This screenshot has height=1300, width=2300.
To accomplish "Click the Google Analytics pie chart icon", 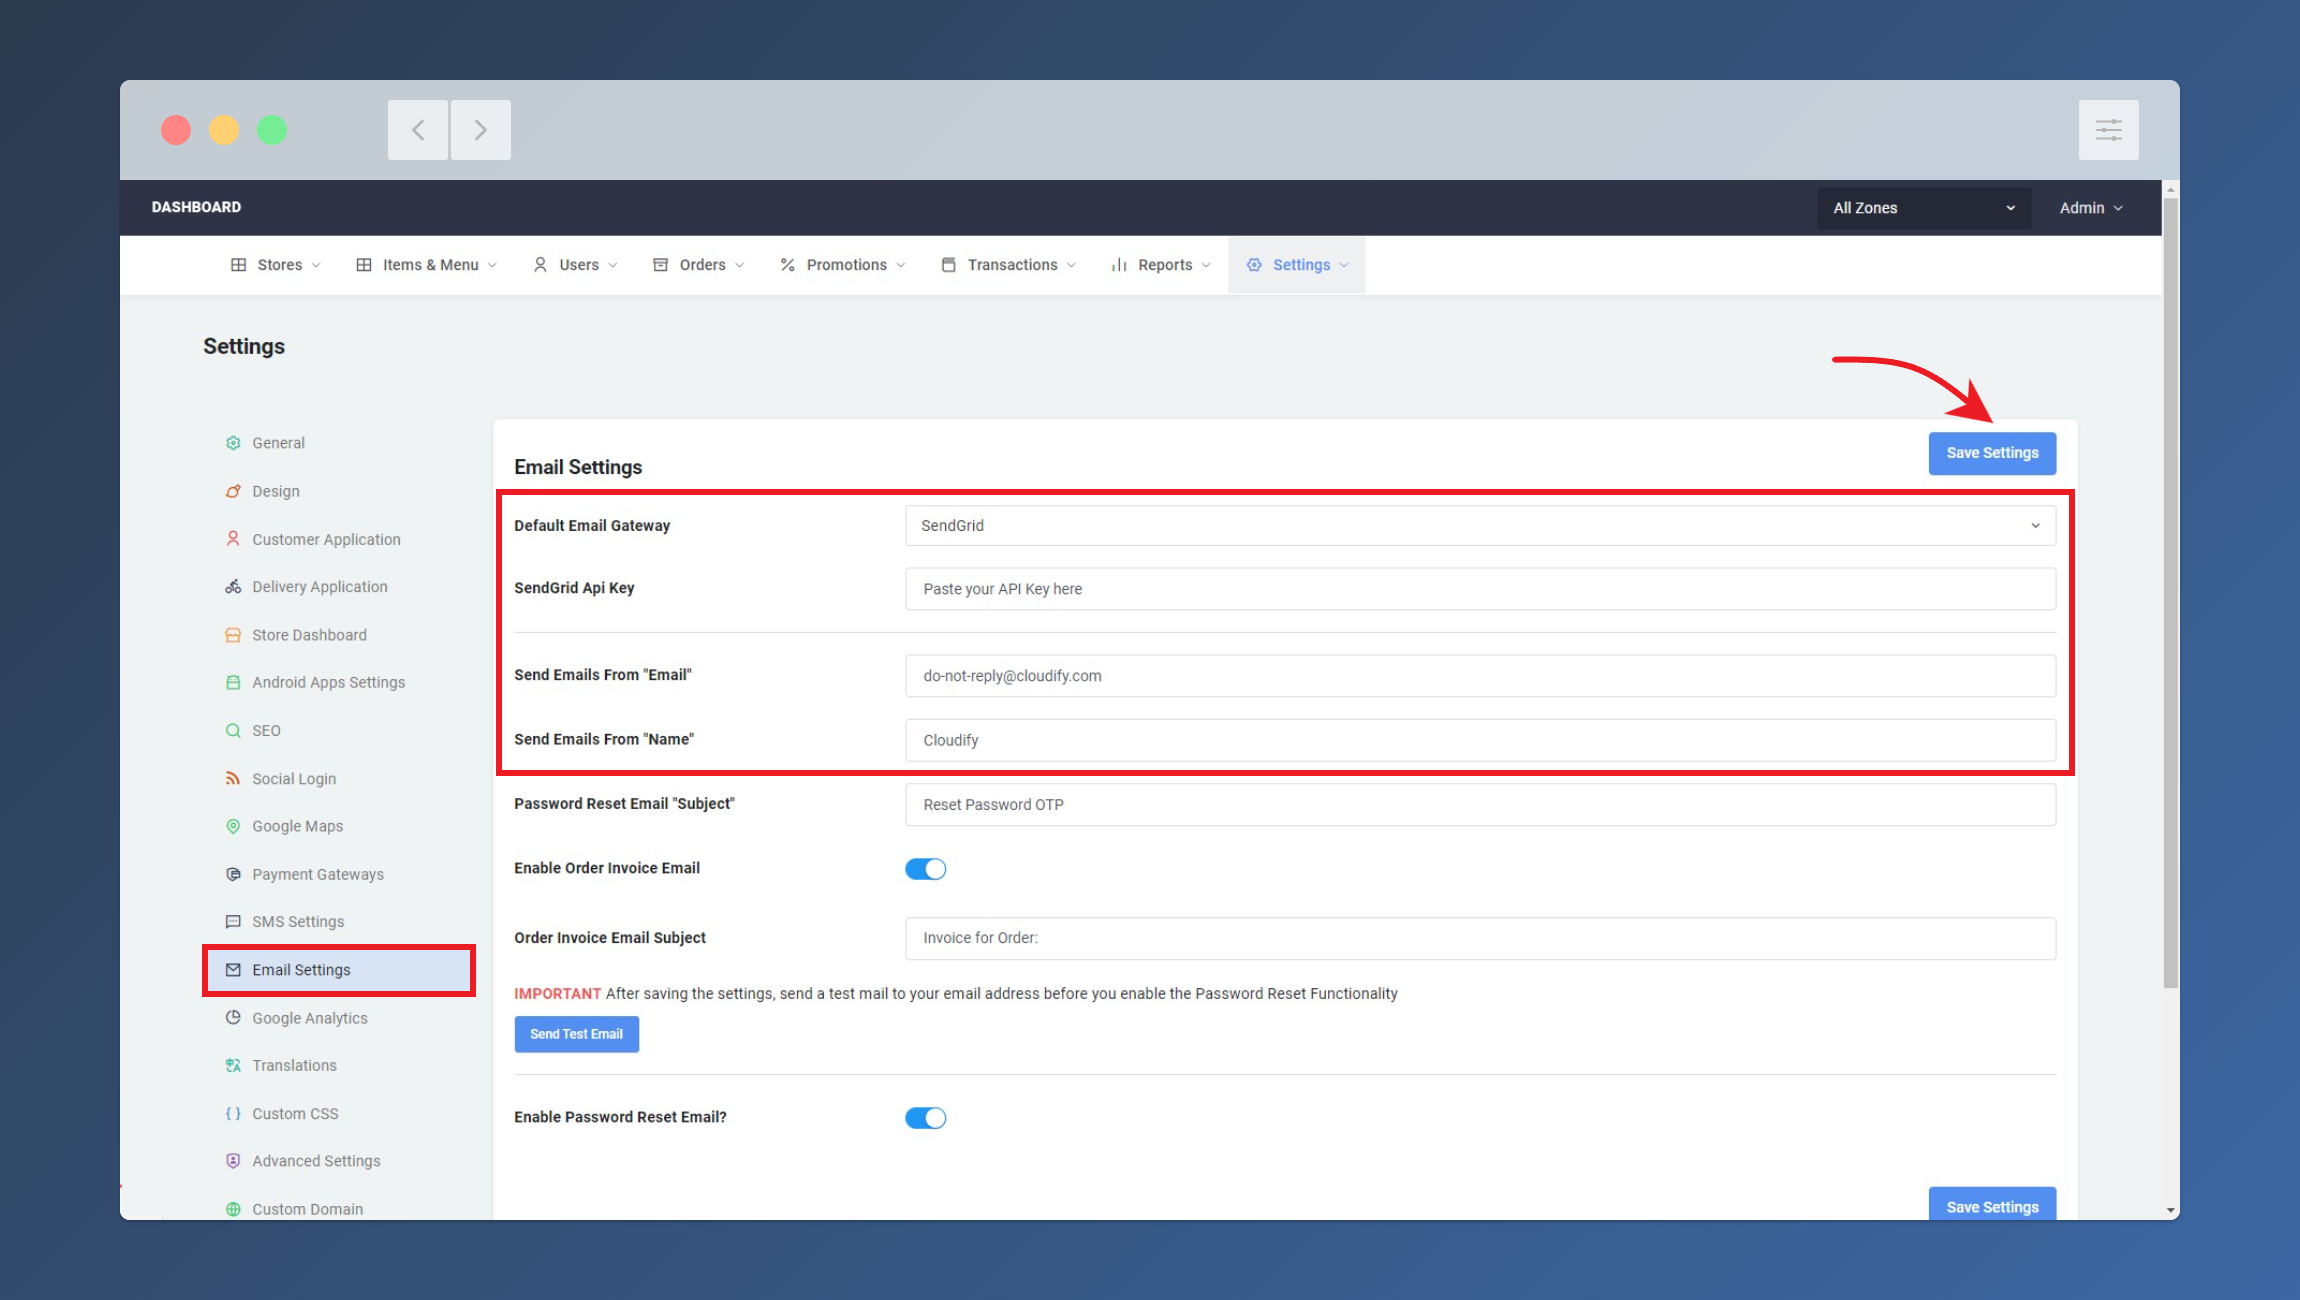I will (x=233, y=1018).
